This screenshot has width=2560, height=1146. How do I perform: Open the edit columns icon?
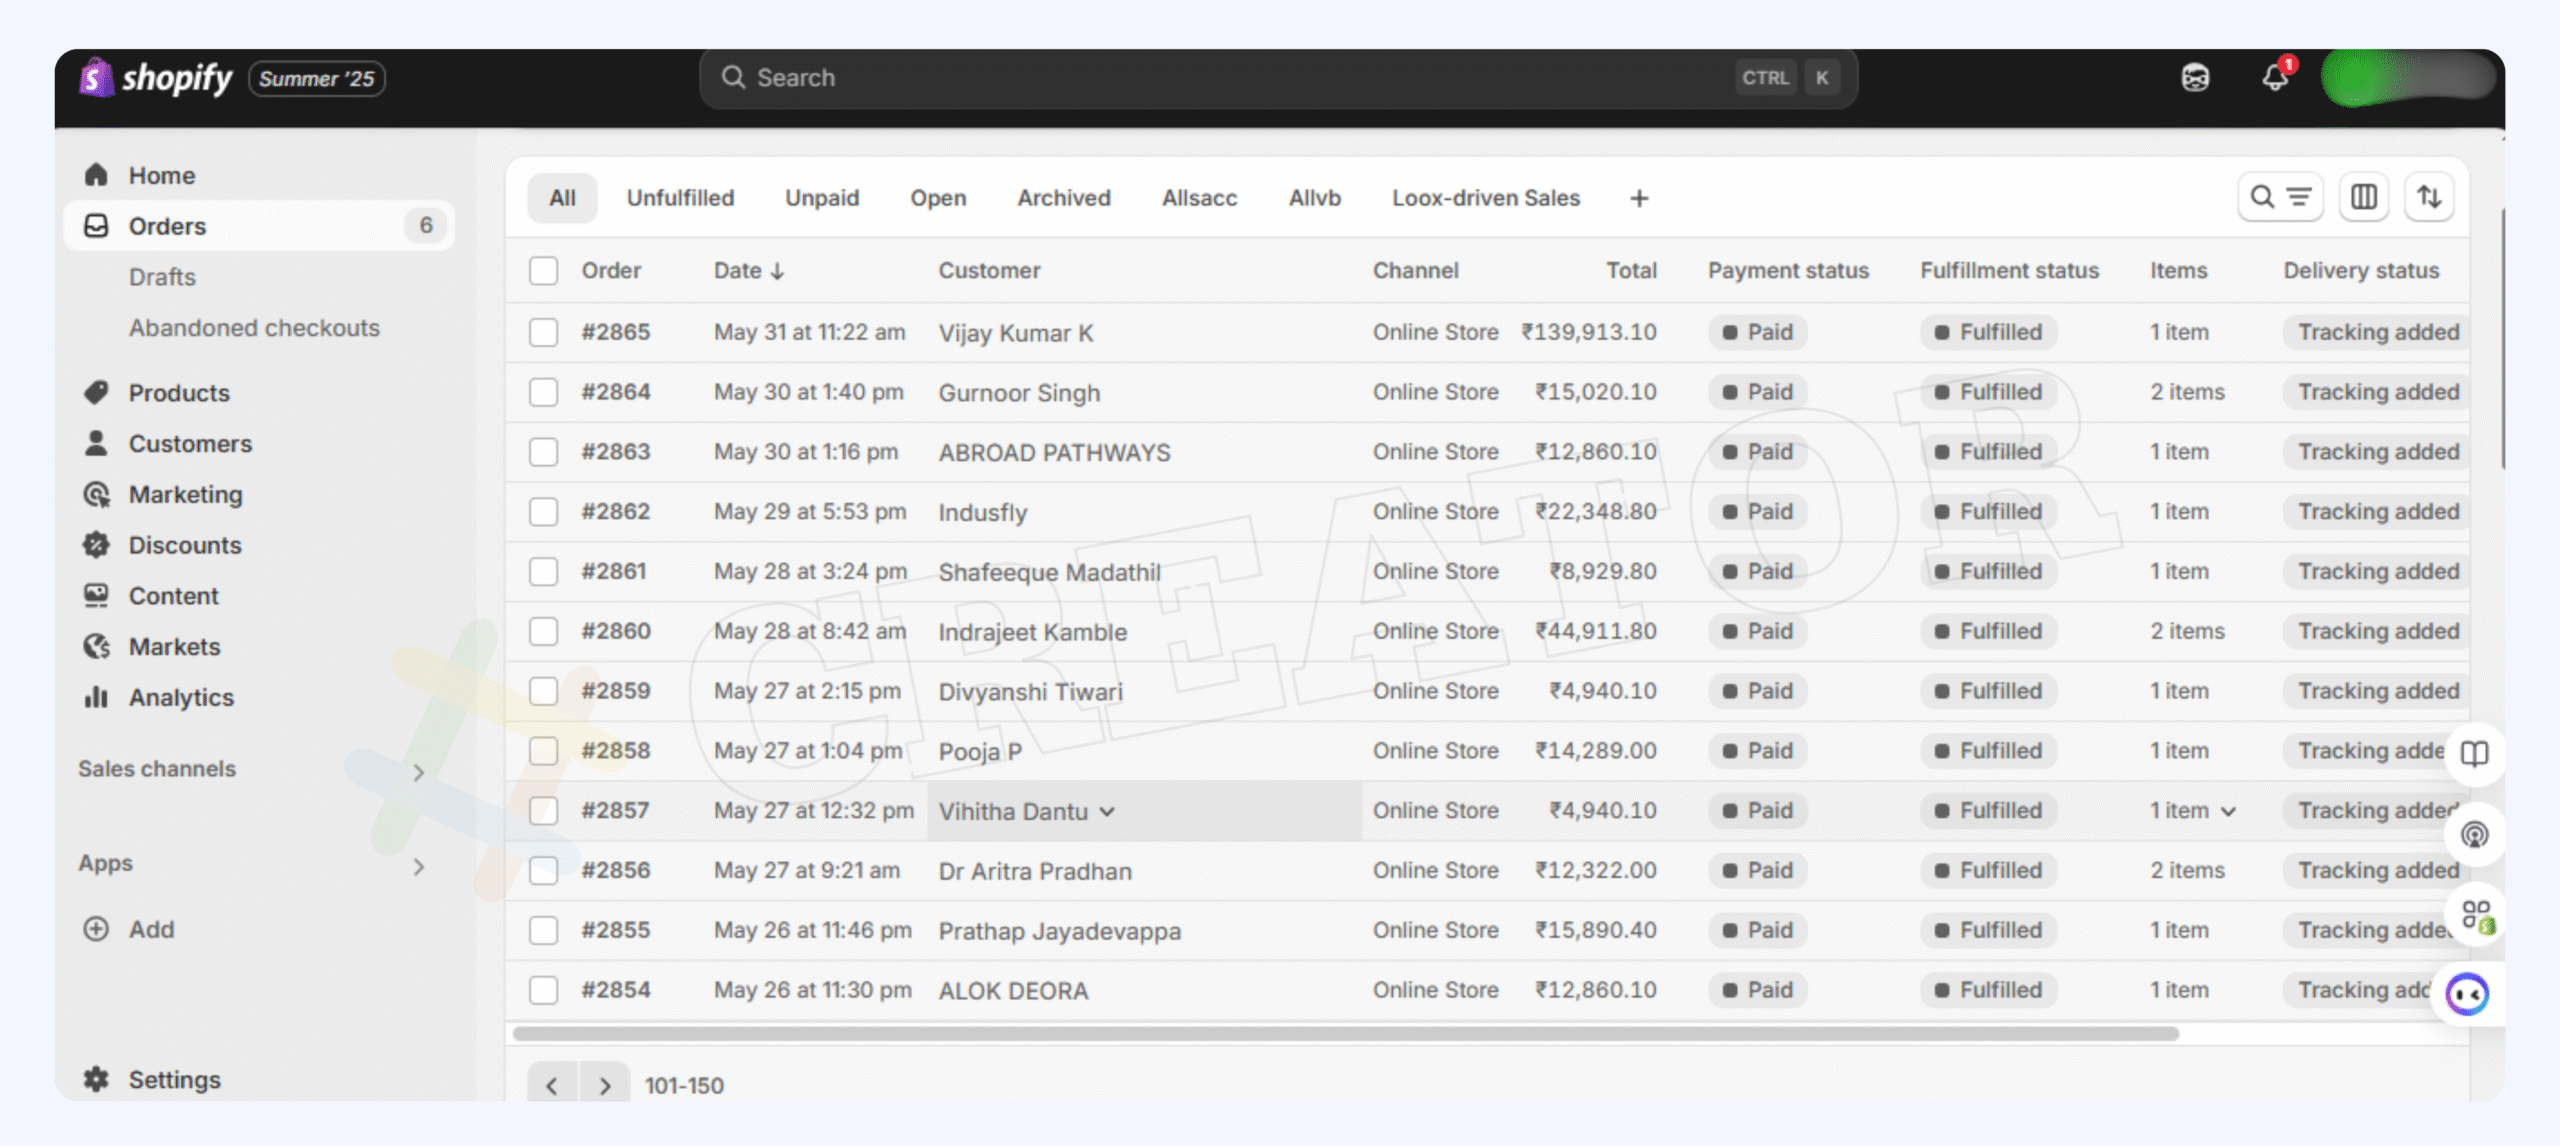click(x=2363, y=197)
